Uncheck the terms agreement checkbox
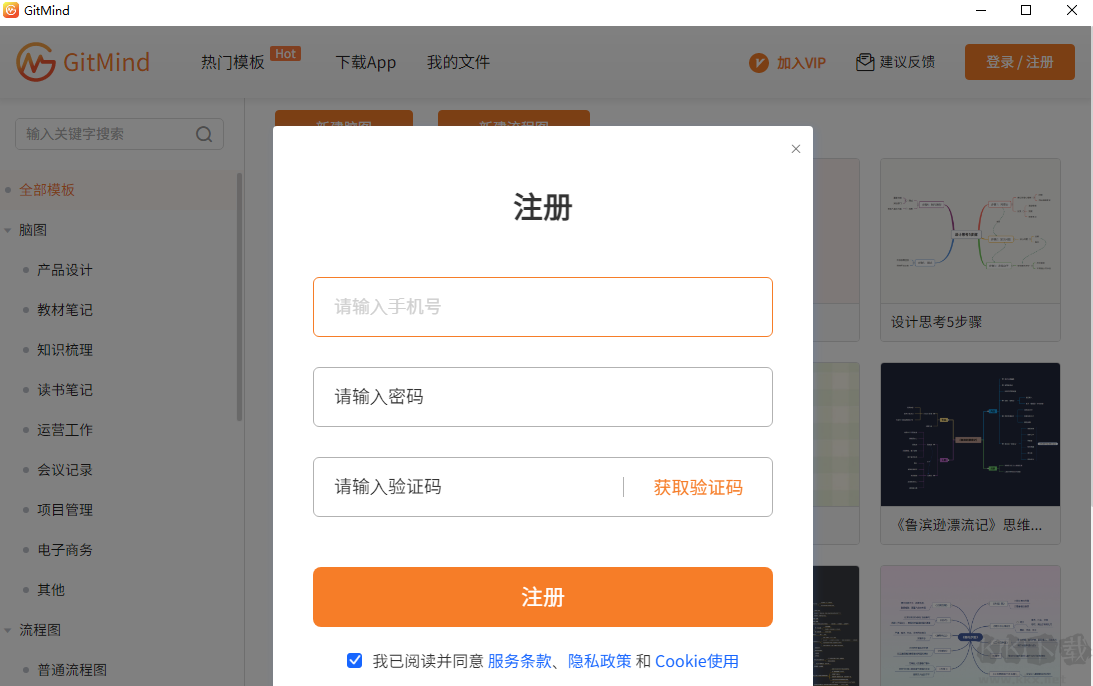The image size is (1093, 686). pos(355,660)
